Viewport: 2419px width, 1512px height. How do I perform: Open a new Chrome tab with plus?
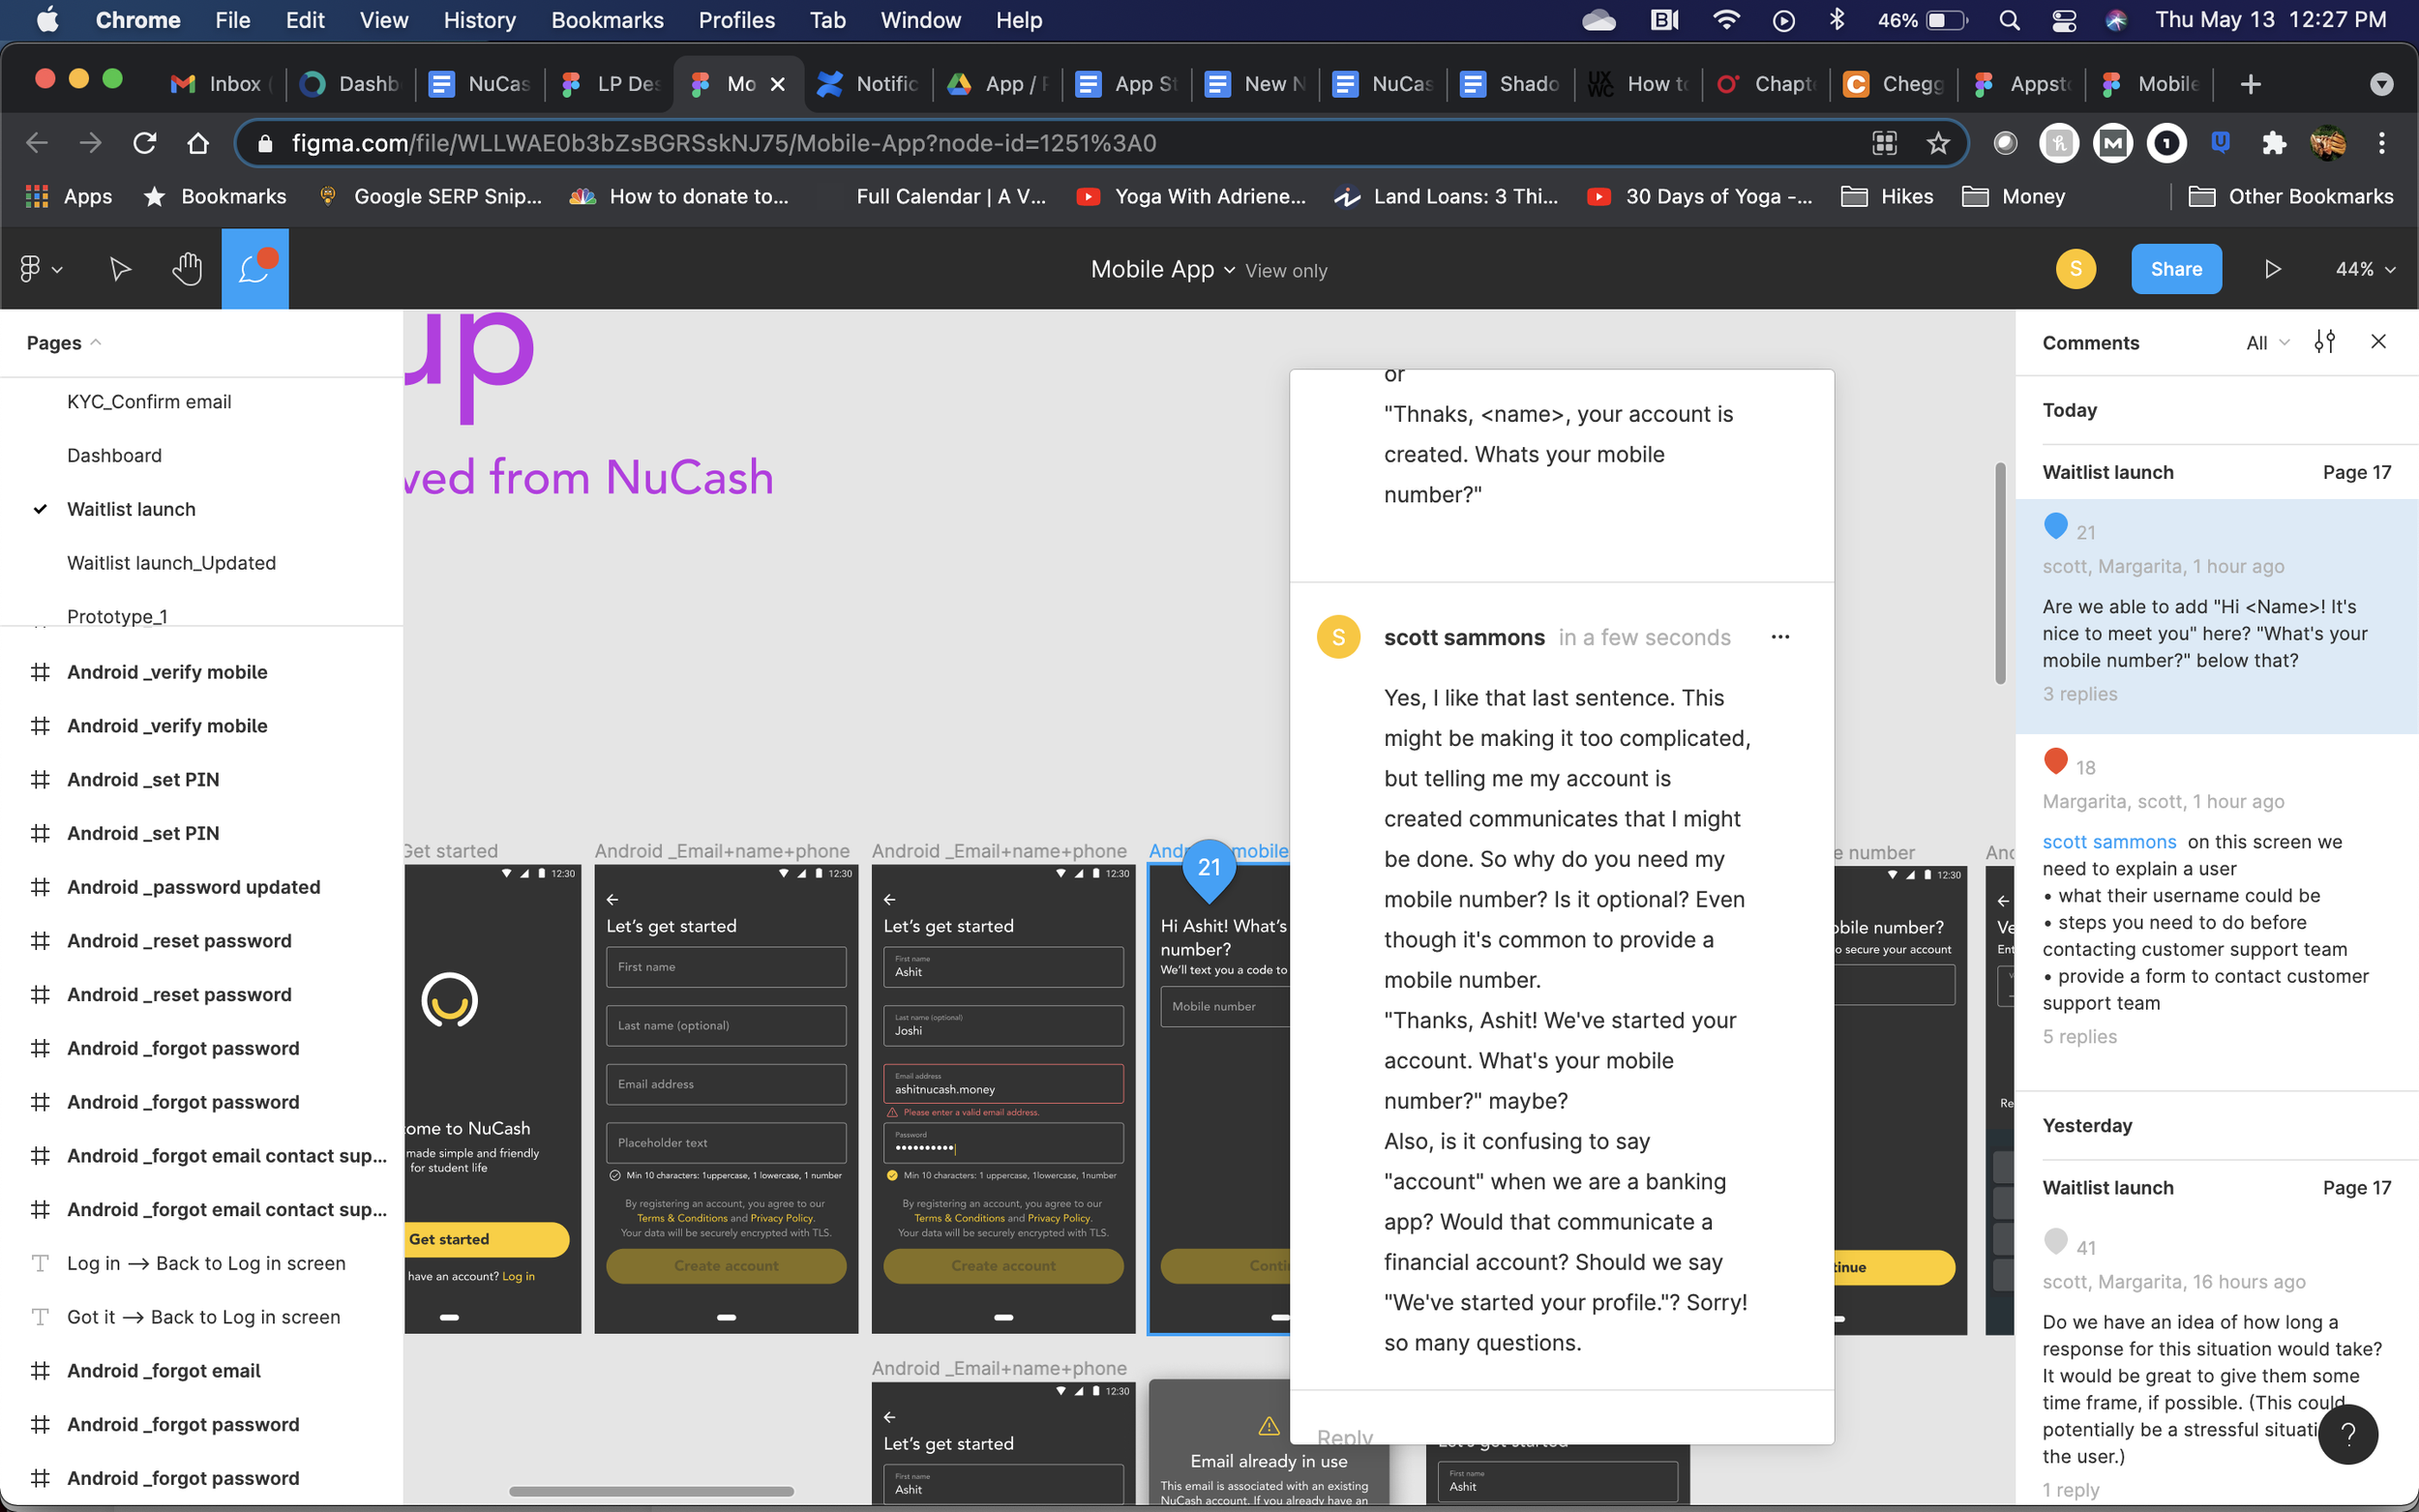2250,84
